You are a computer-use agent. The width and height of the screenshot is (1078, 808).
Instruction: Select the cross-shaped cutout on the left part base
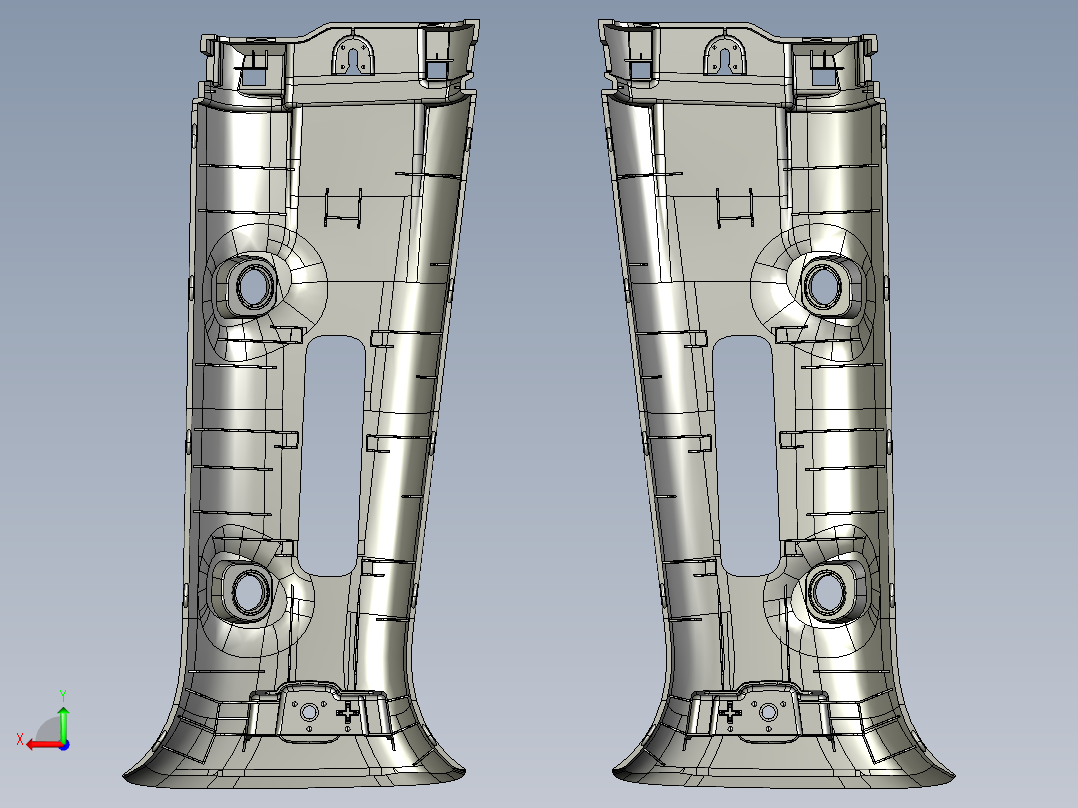349,713
